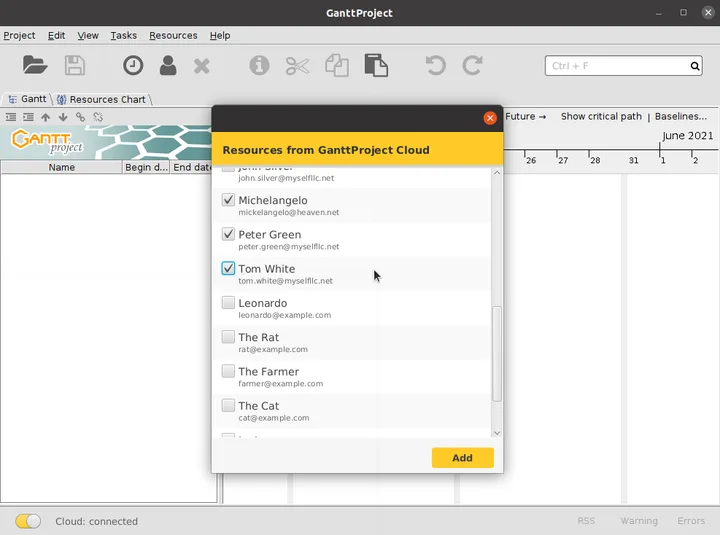This screenshot has width=720, height=535.
Task: Click the resource list scrollbar thumb
Action: [x=496, y=354]
